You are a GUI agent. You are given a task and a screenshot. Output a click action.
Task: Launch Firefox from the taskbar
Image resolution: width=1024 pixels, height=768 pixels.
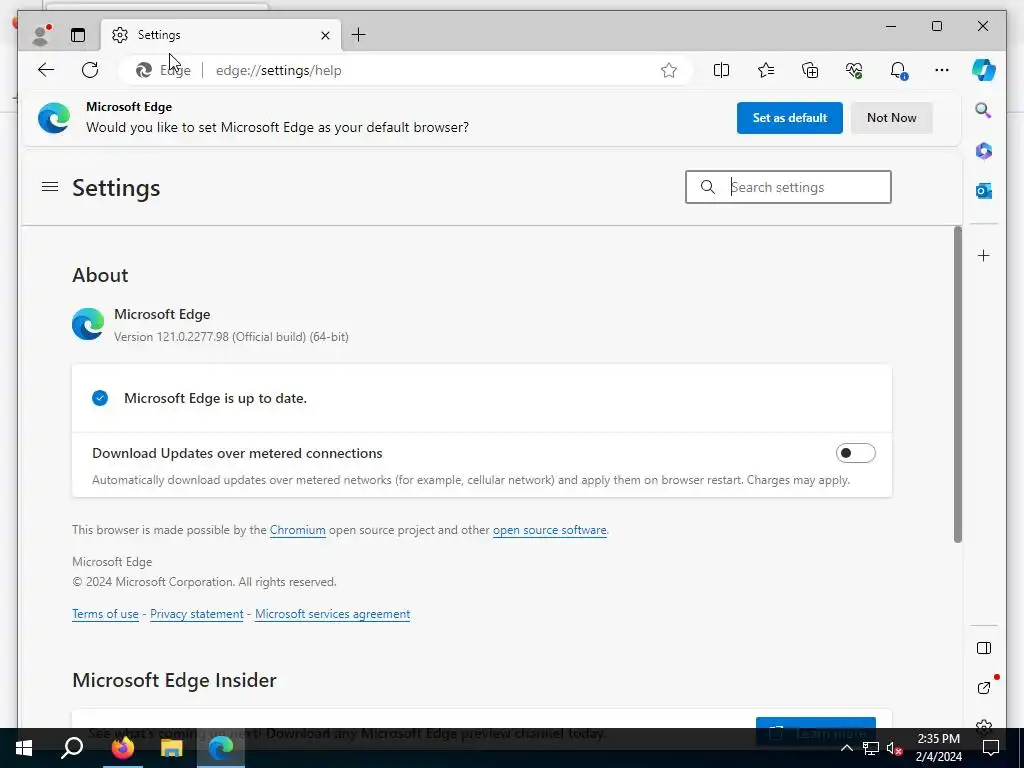122,748
